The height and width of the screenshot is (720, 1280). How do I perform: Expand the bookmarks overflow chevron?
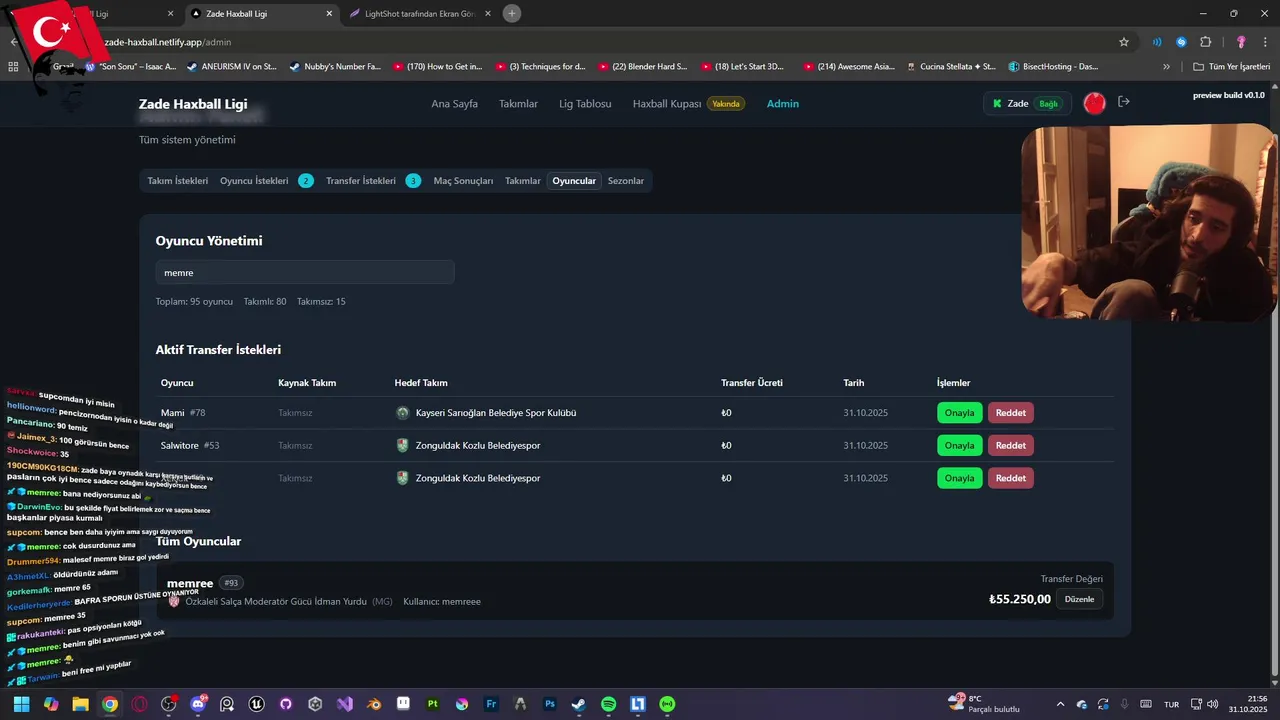point(1166,66)
